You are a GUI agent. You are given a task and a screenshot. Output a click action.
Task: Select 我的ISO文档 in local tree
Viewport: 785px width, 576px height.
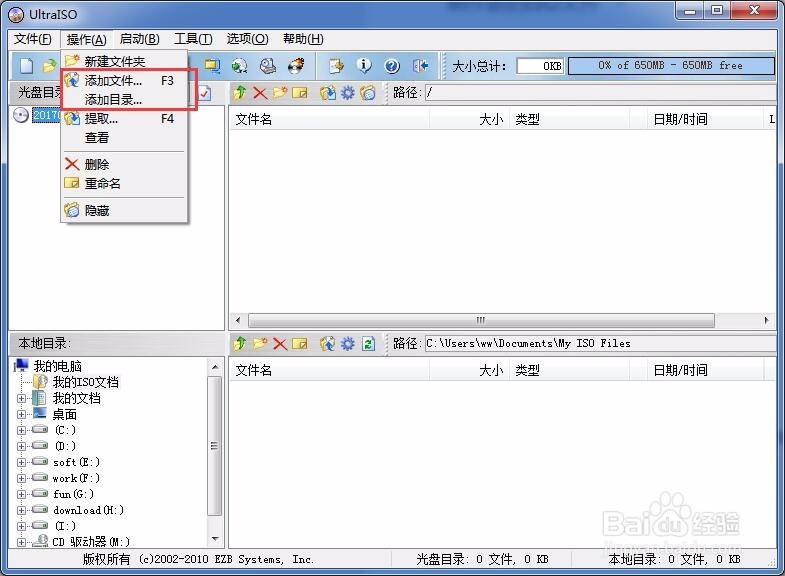86,382
